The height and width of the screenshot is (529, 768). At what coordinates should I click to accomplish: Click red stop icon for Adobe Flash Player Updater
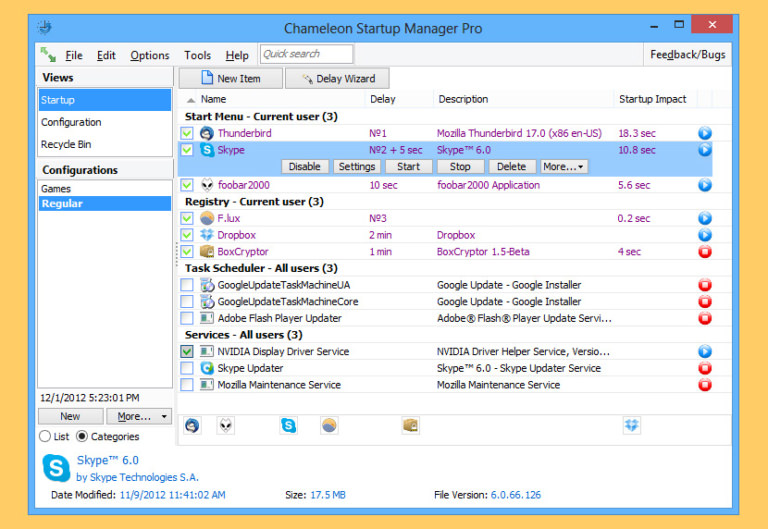point(705,318)
